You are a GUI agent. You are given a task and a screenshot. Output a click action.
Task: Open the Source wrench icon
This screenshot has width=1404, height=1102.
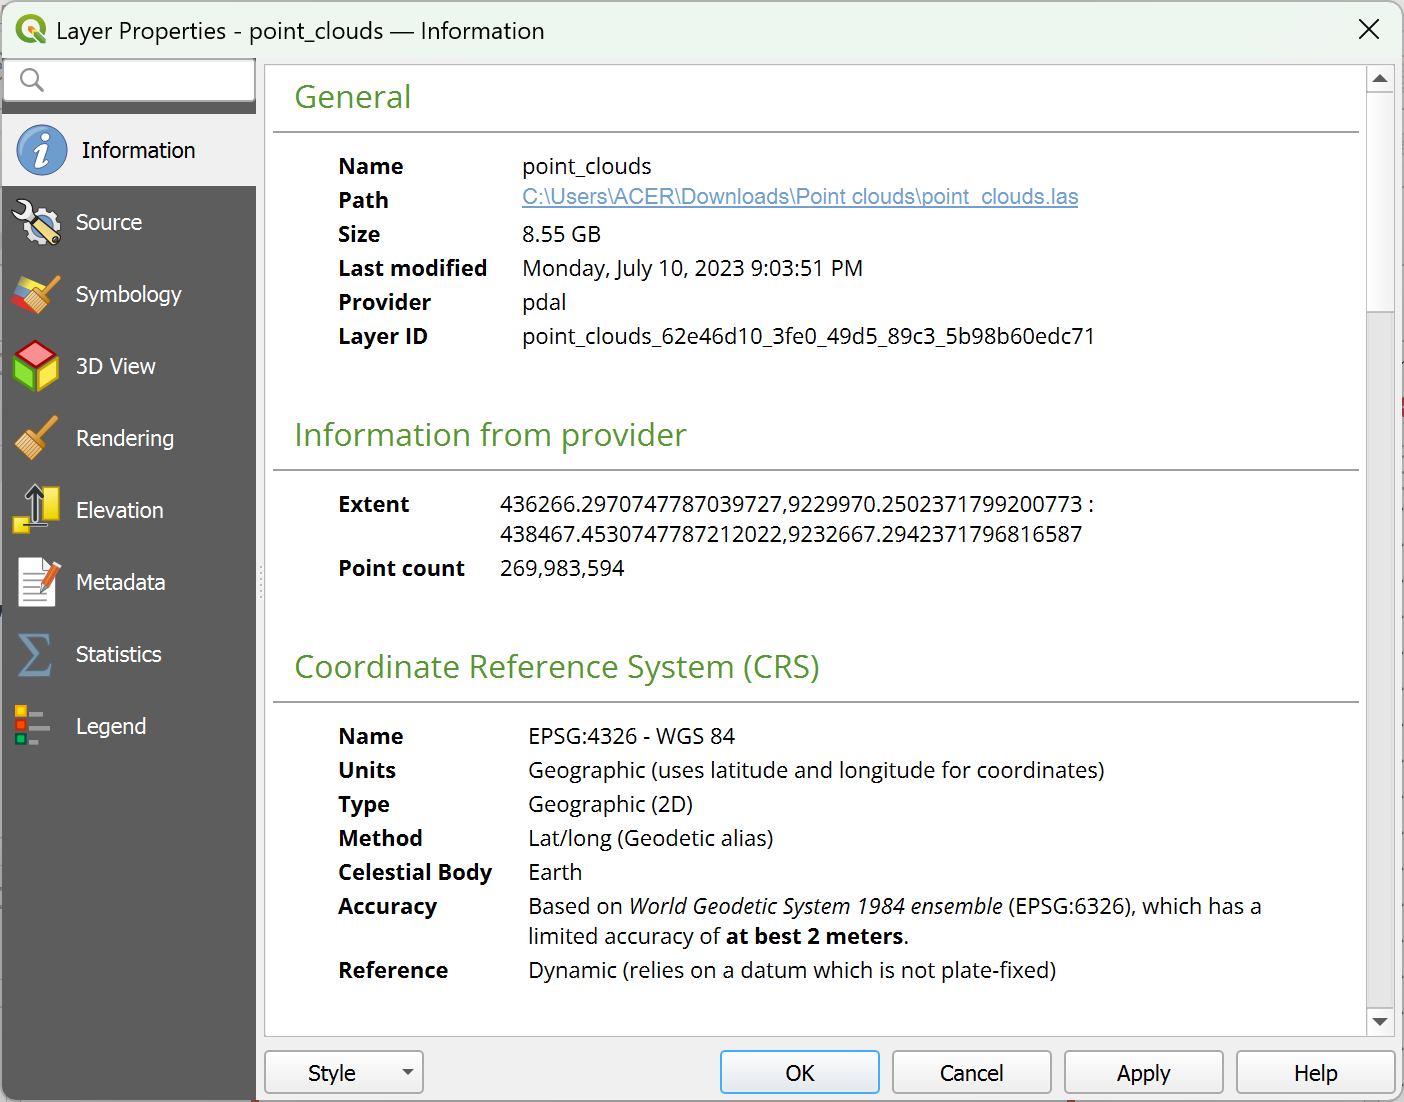click(x=36, y=222)
